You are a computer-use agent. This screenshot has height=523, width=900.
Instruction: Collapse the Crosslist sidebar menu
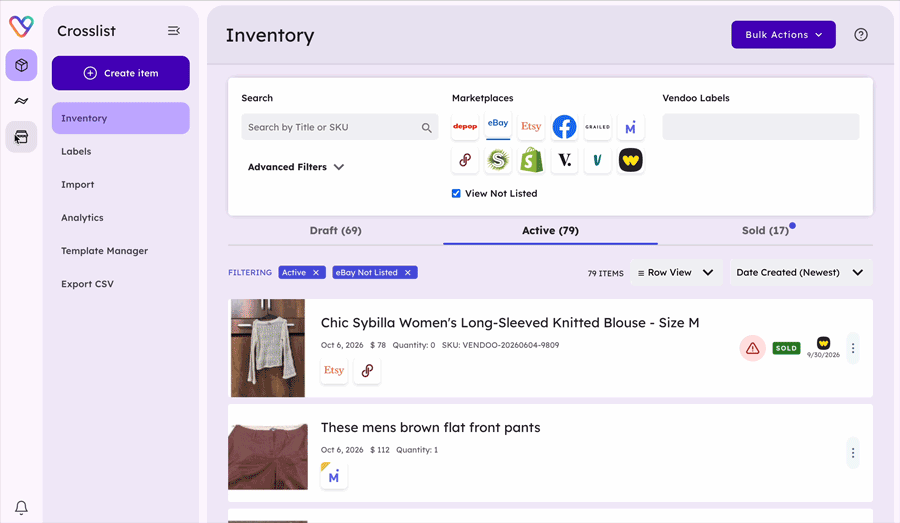pos(174,30)
